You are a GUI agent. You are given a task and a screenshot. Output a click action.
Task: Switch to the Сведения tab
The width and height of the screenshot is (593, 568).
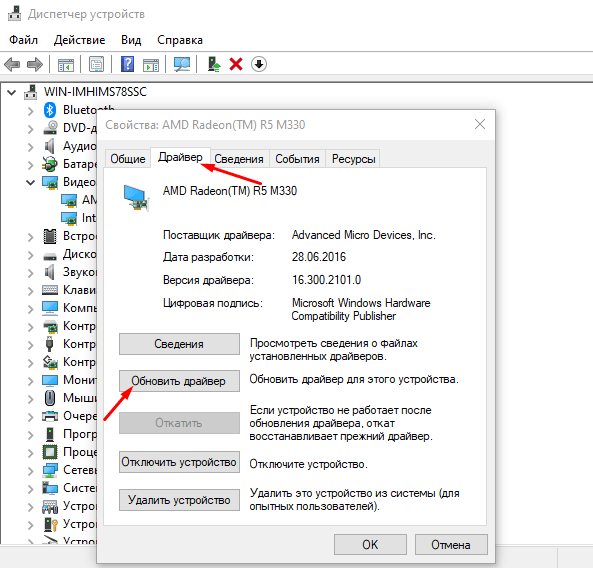click(239, 159)
